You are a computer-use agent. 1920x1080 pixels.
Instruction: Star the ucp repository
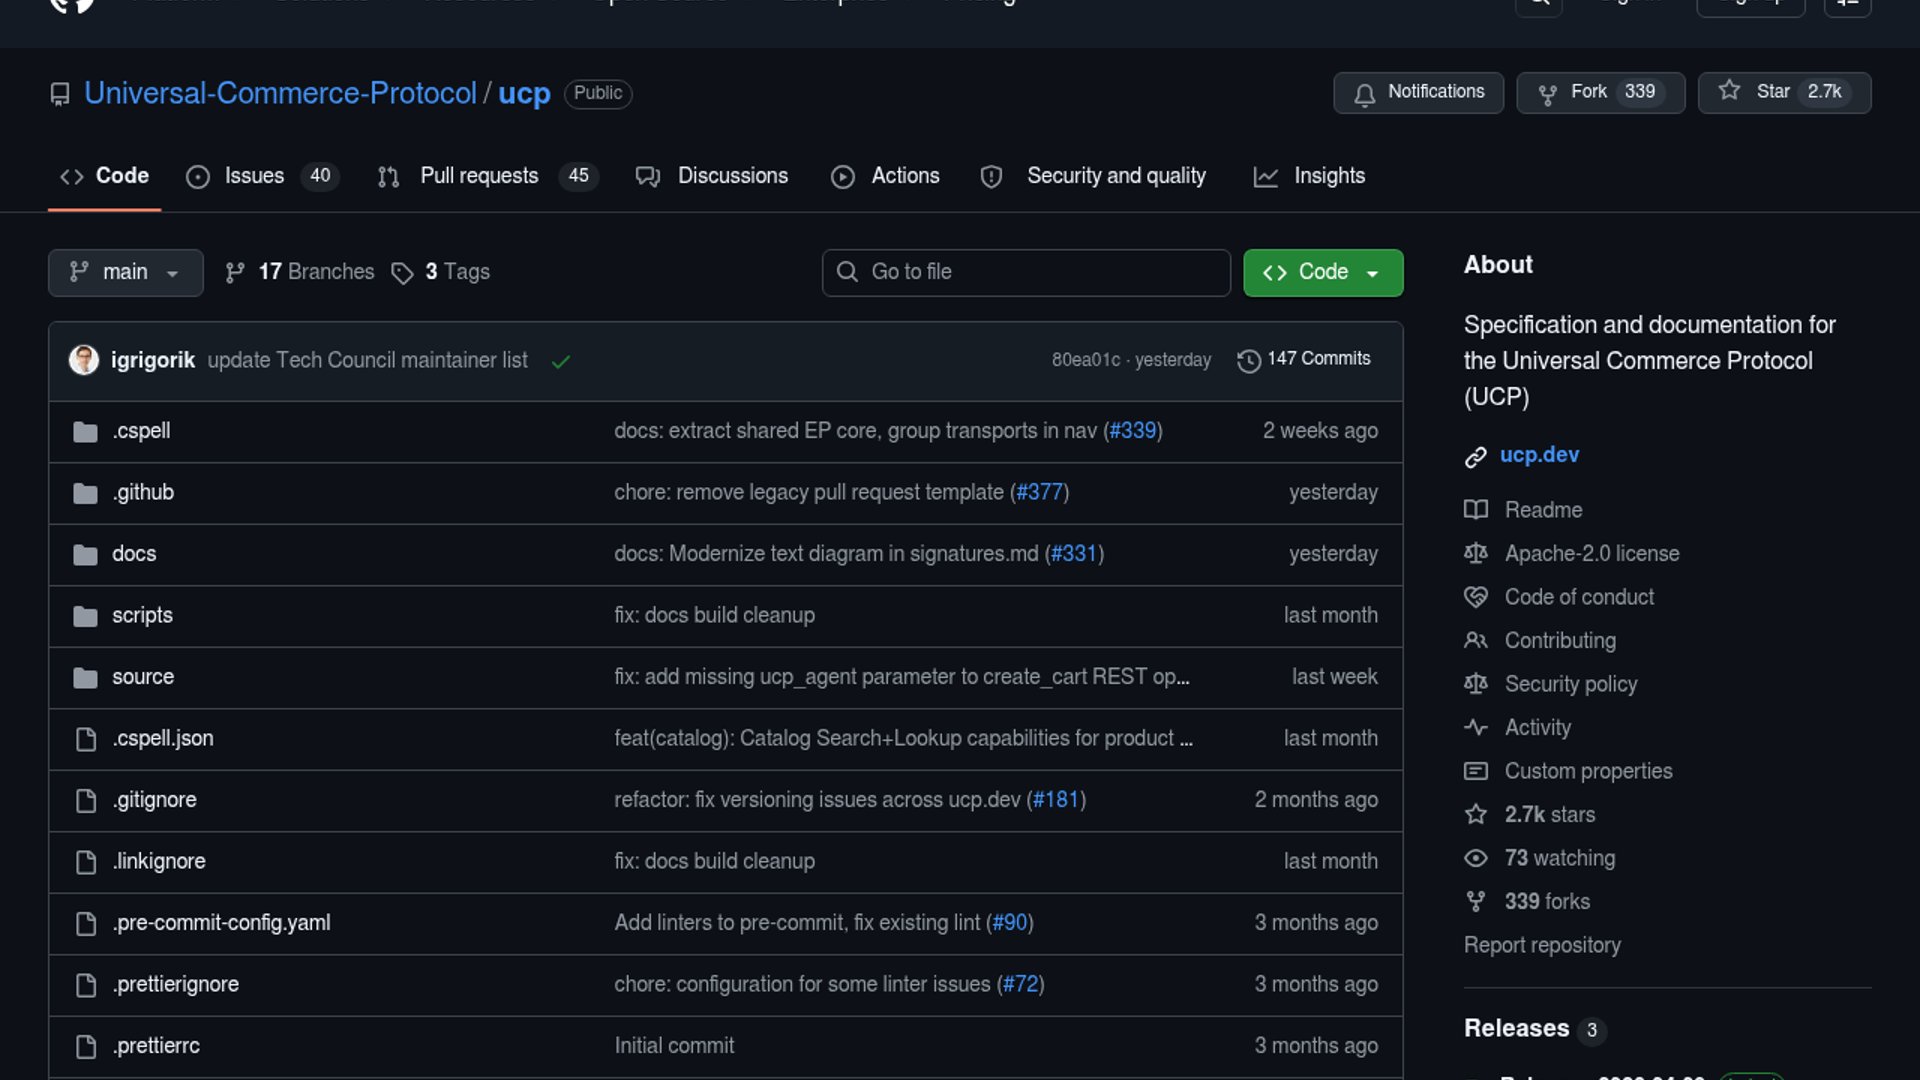[x=1784, y=92]
